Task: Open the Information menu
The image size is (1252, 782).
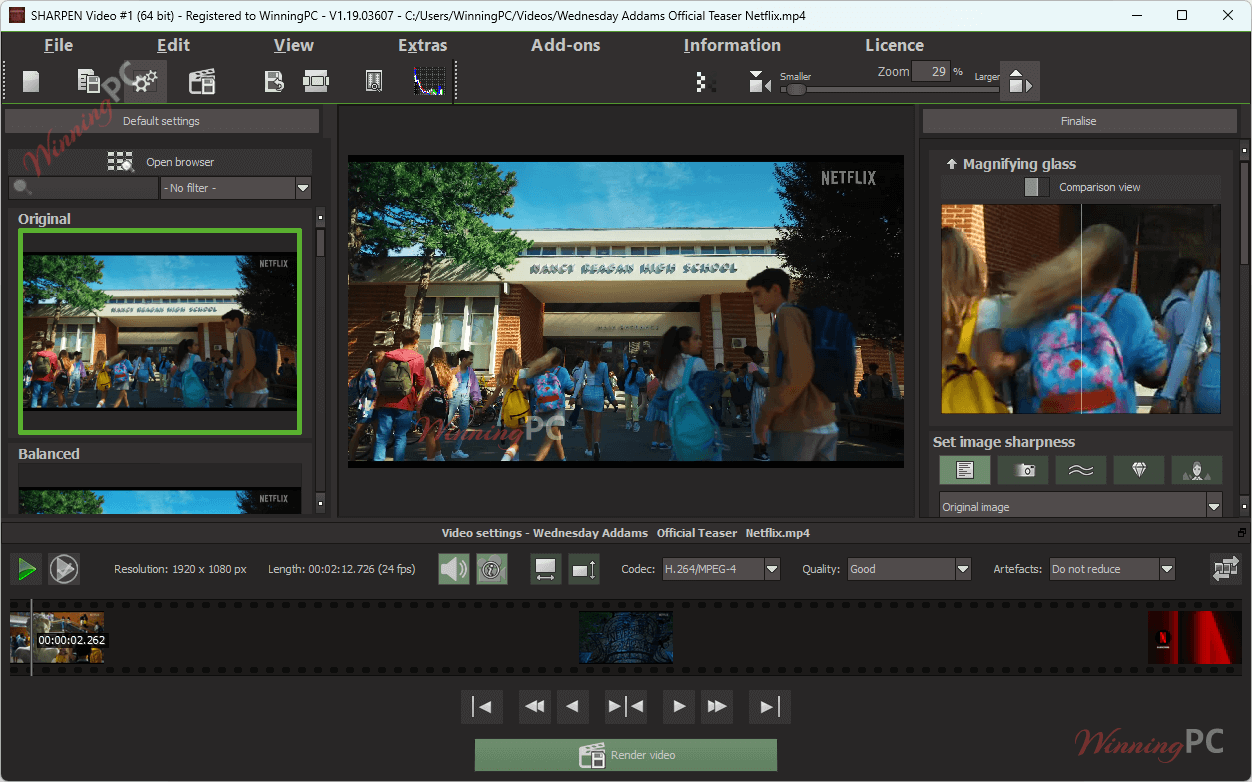Action: (x=732, y=45)
